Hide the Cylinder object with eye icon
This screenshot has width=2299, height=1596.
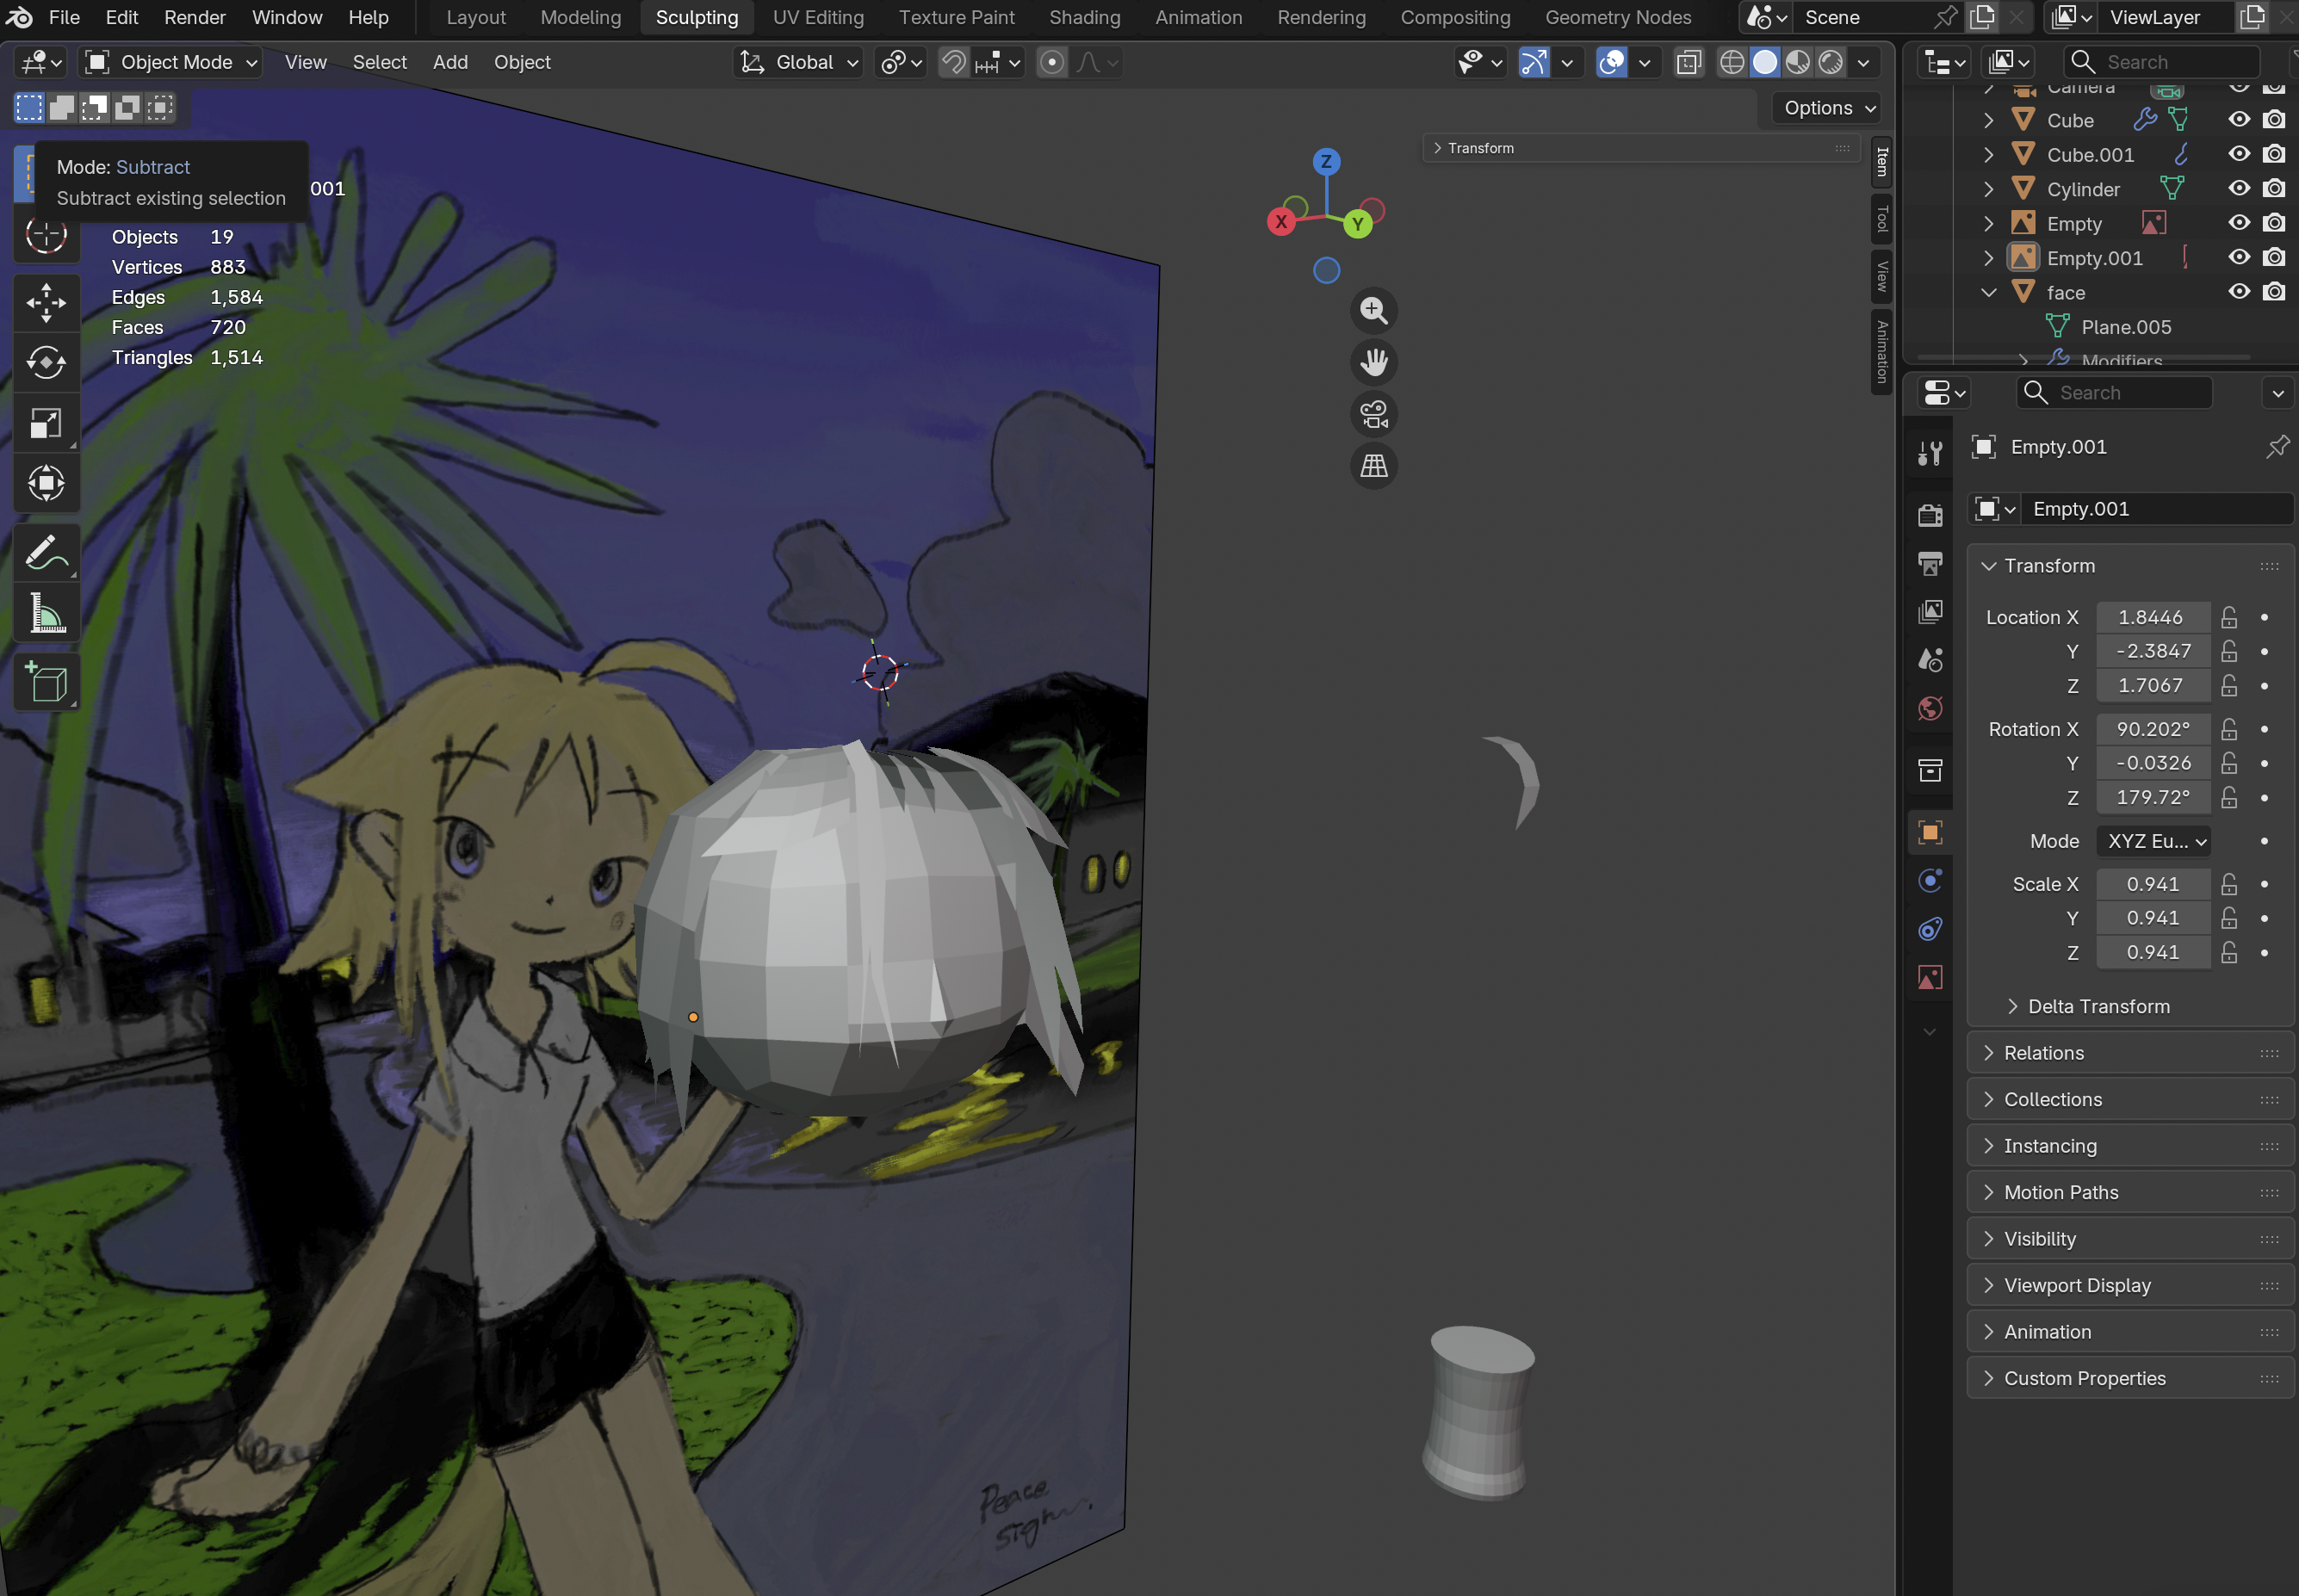click(x=2239, y=188)
